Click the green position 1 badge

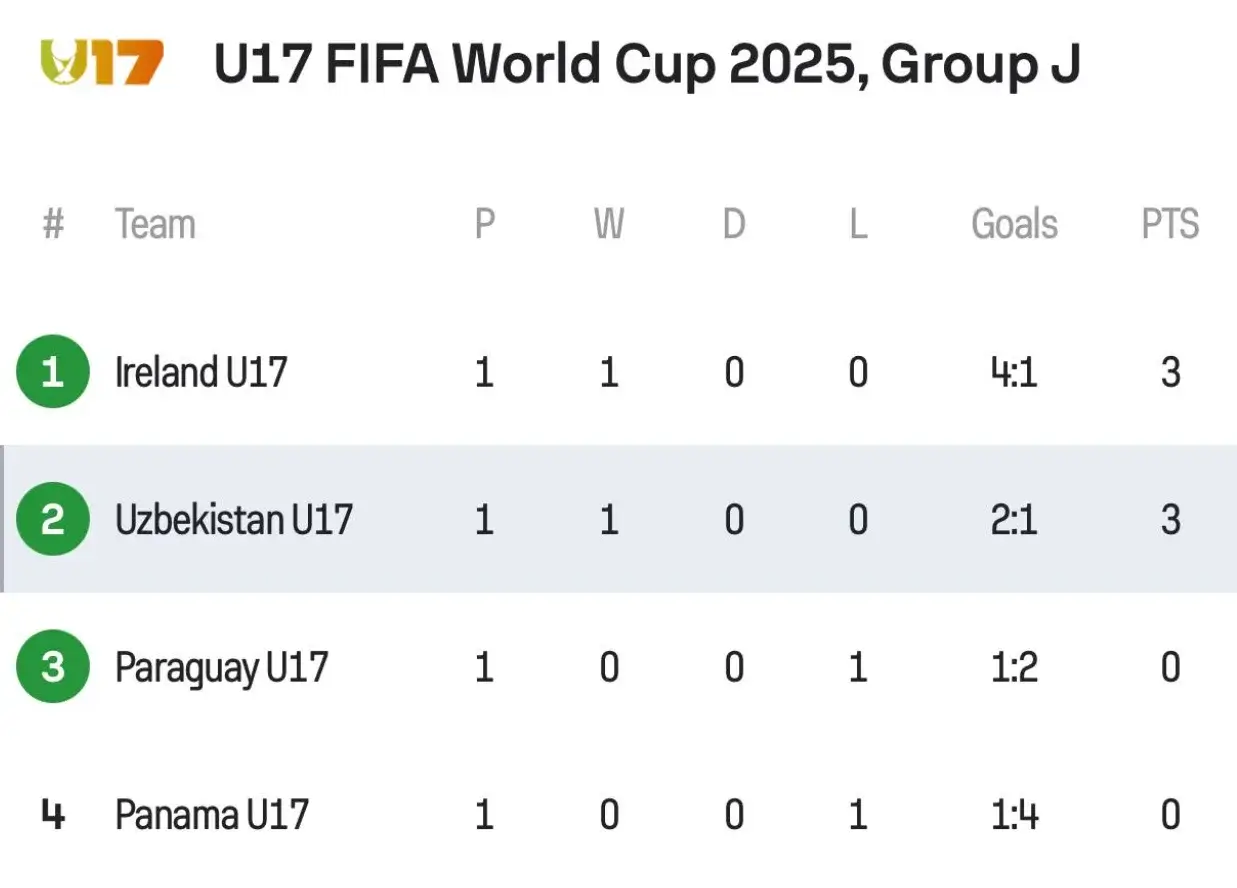coord(53,372)
